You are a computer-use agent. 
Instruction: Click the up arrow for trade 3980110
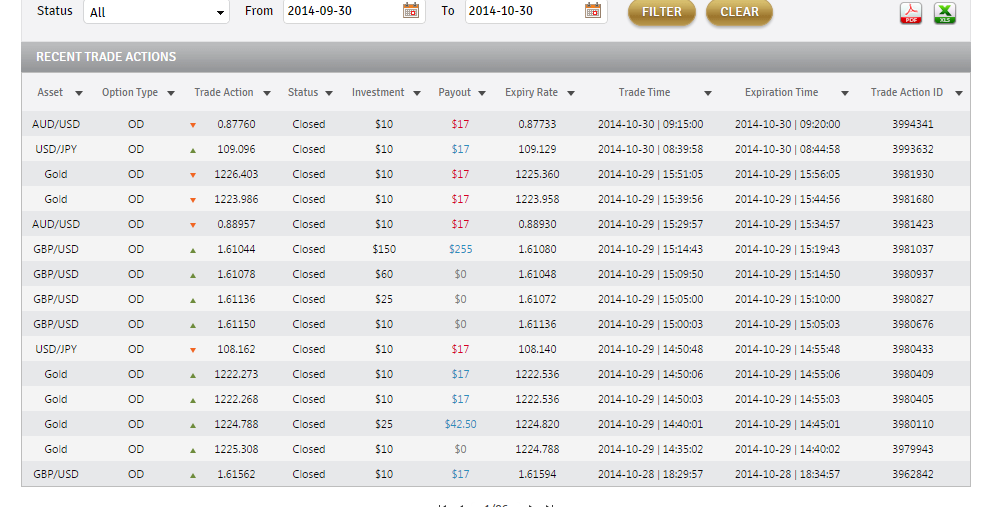click(193, 425)
